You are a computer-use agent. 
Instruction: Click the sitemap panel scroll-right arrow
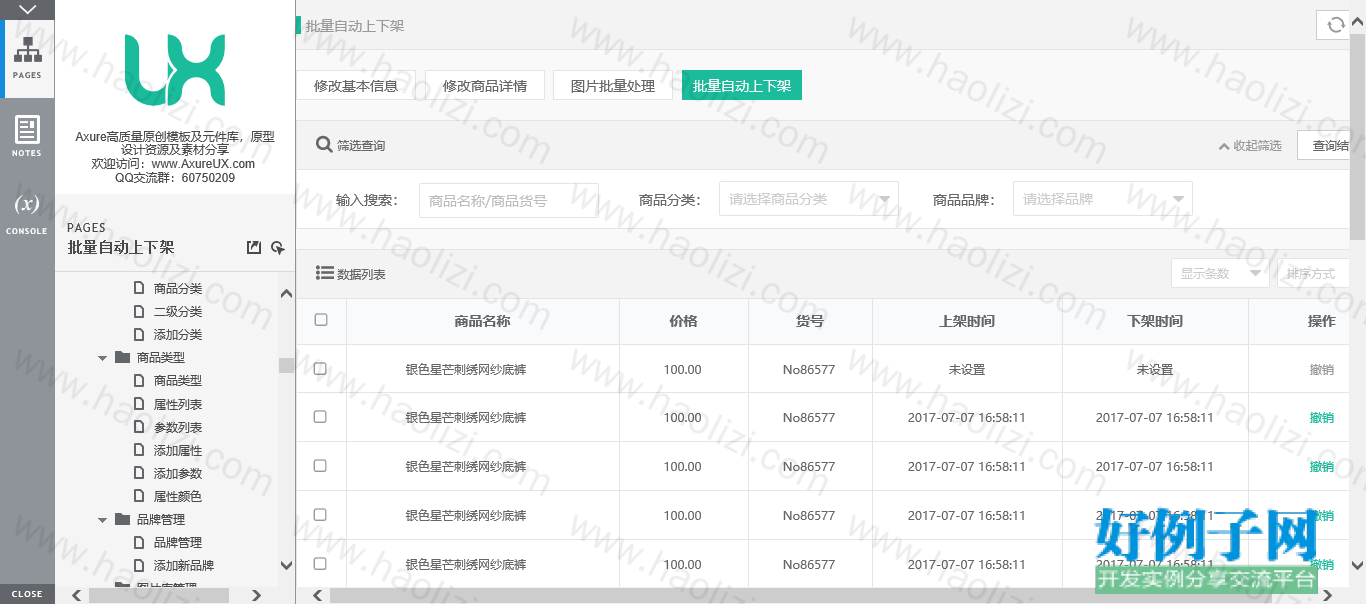coord(256,595)
